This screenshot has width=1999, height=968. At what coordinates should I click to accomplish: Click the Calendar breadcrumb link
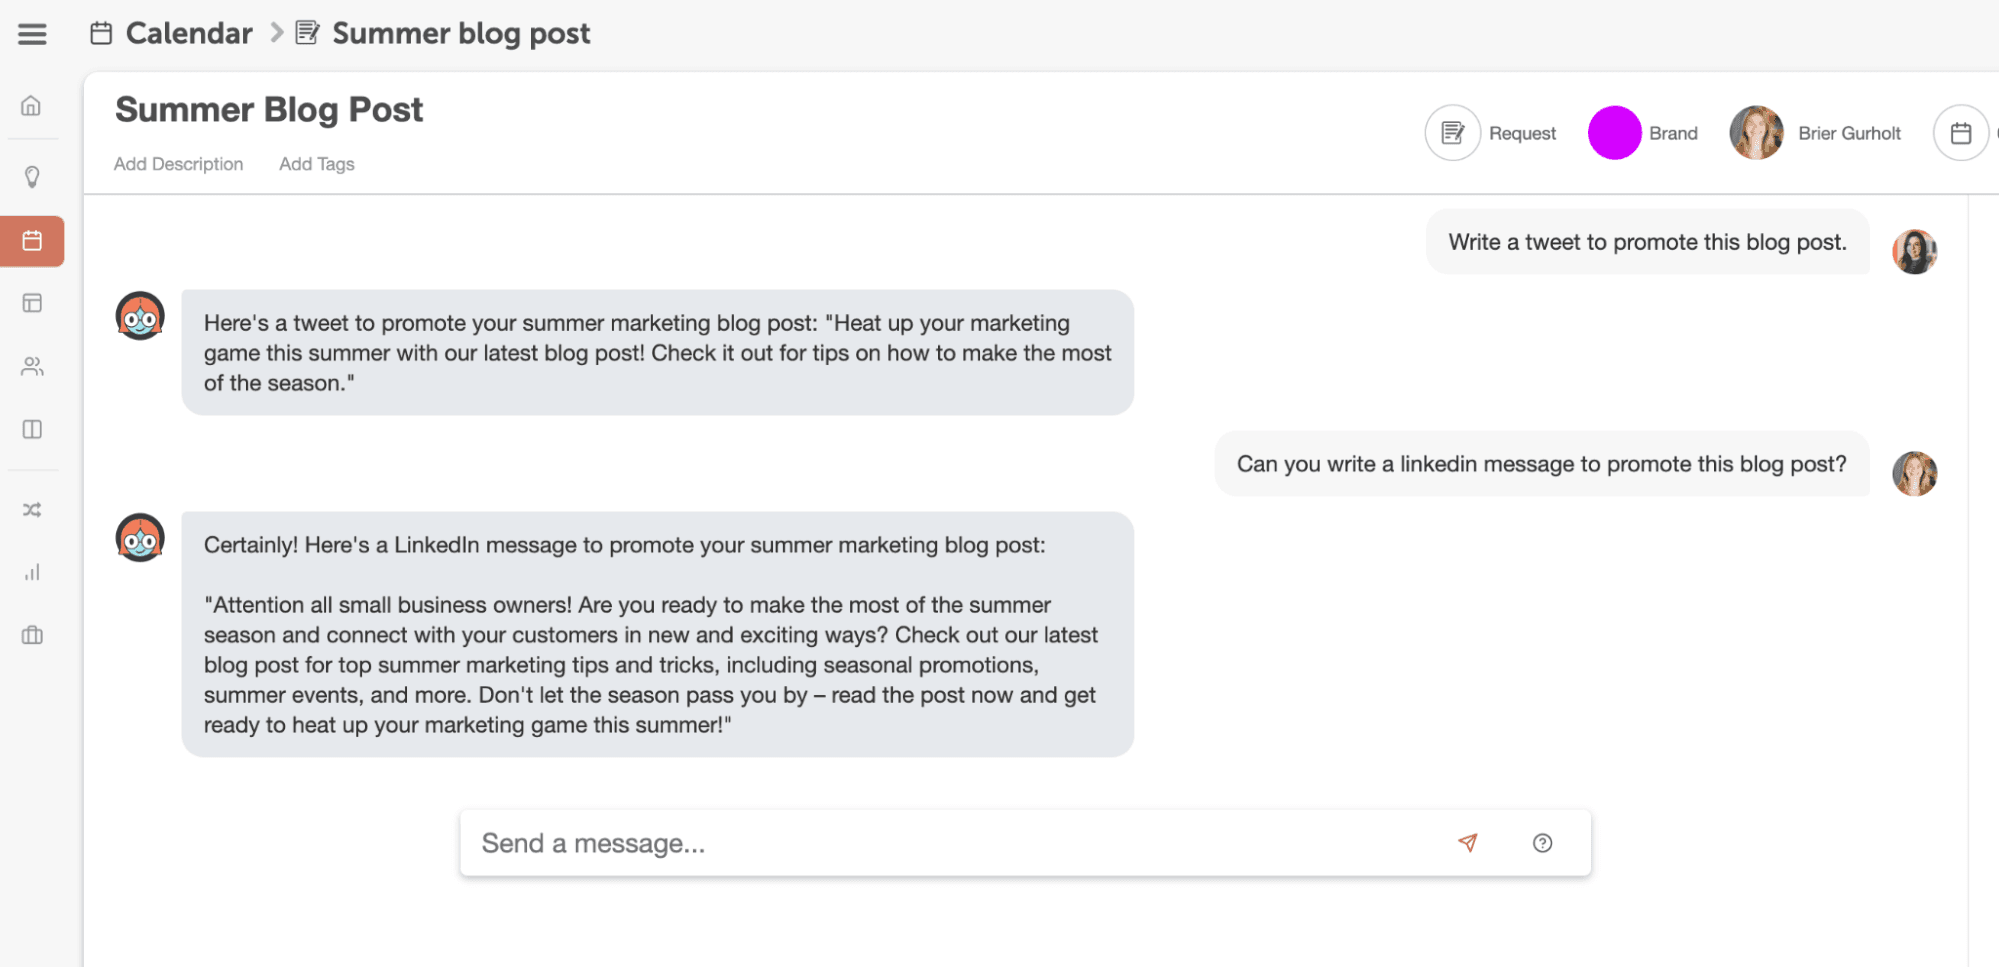[x=188, y=34]
